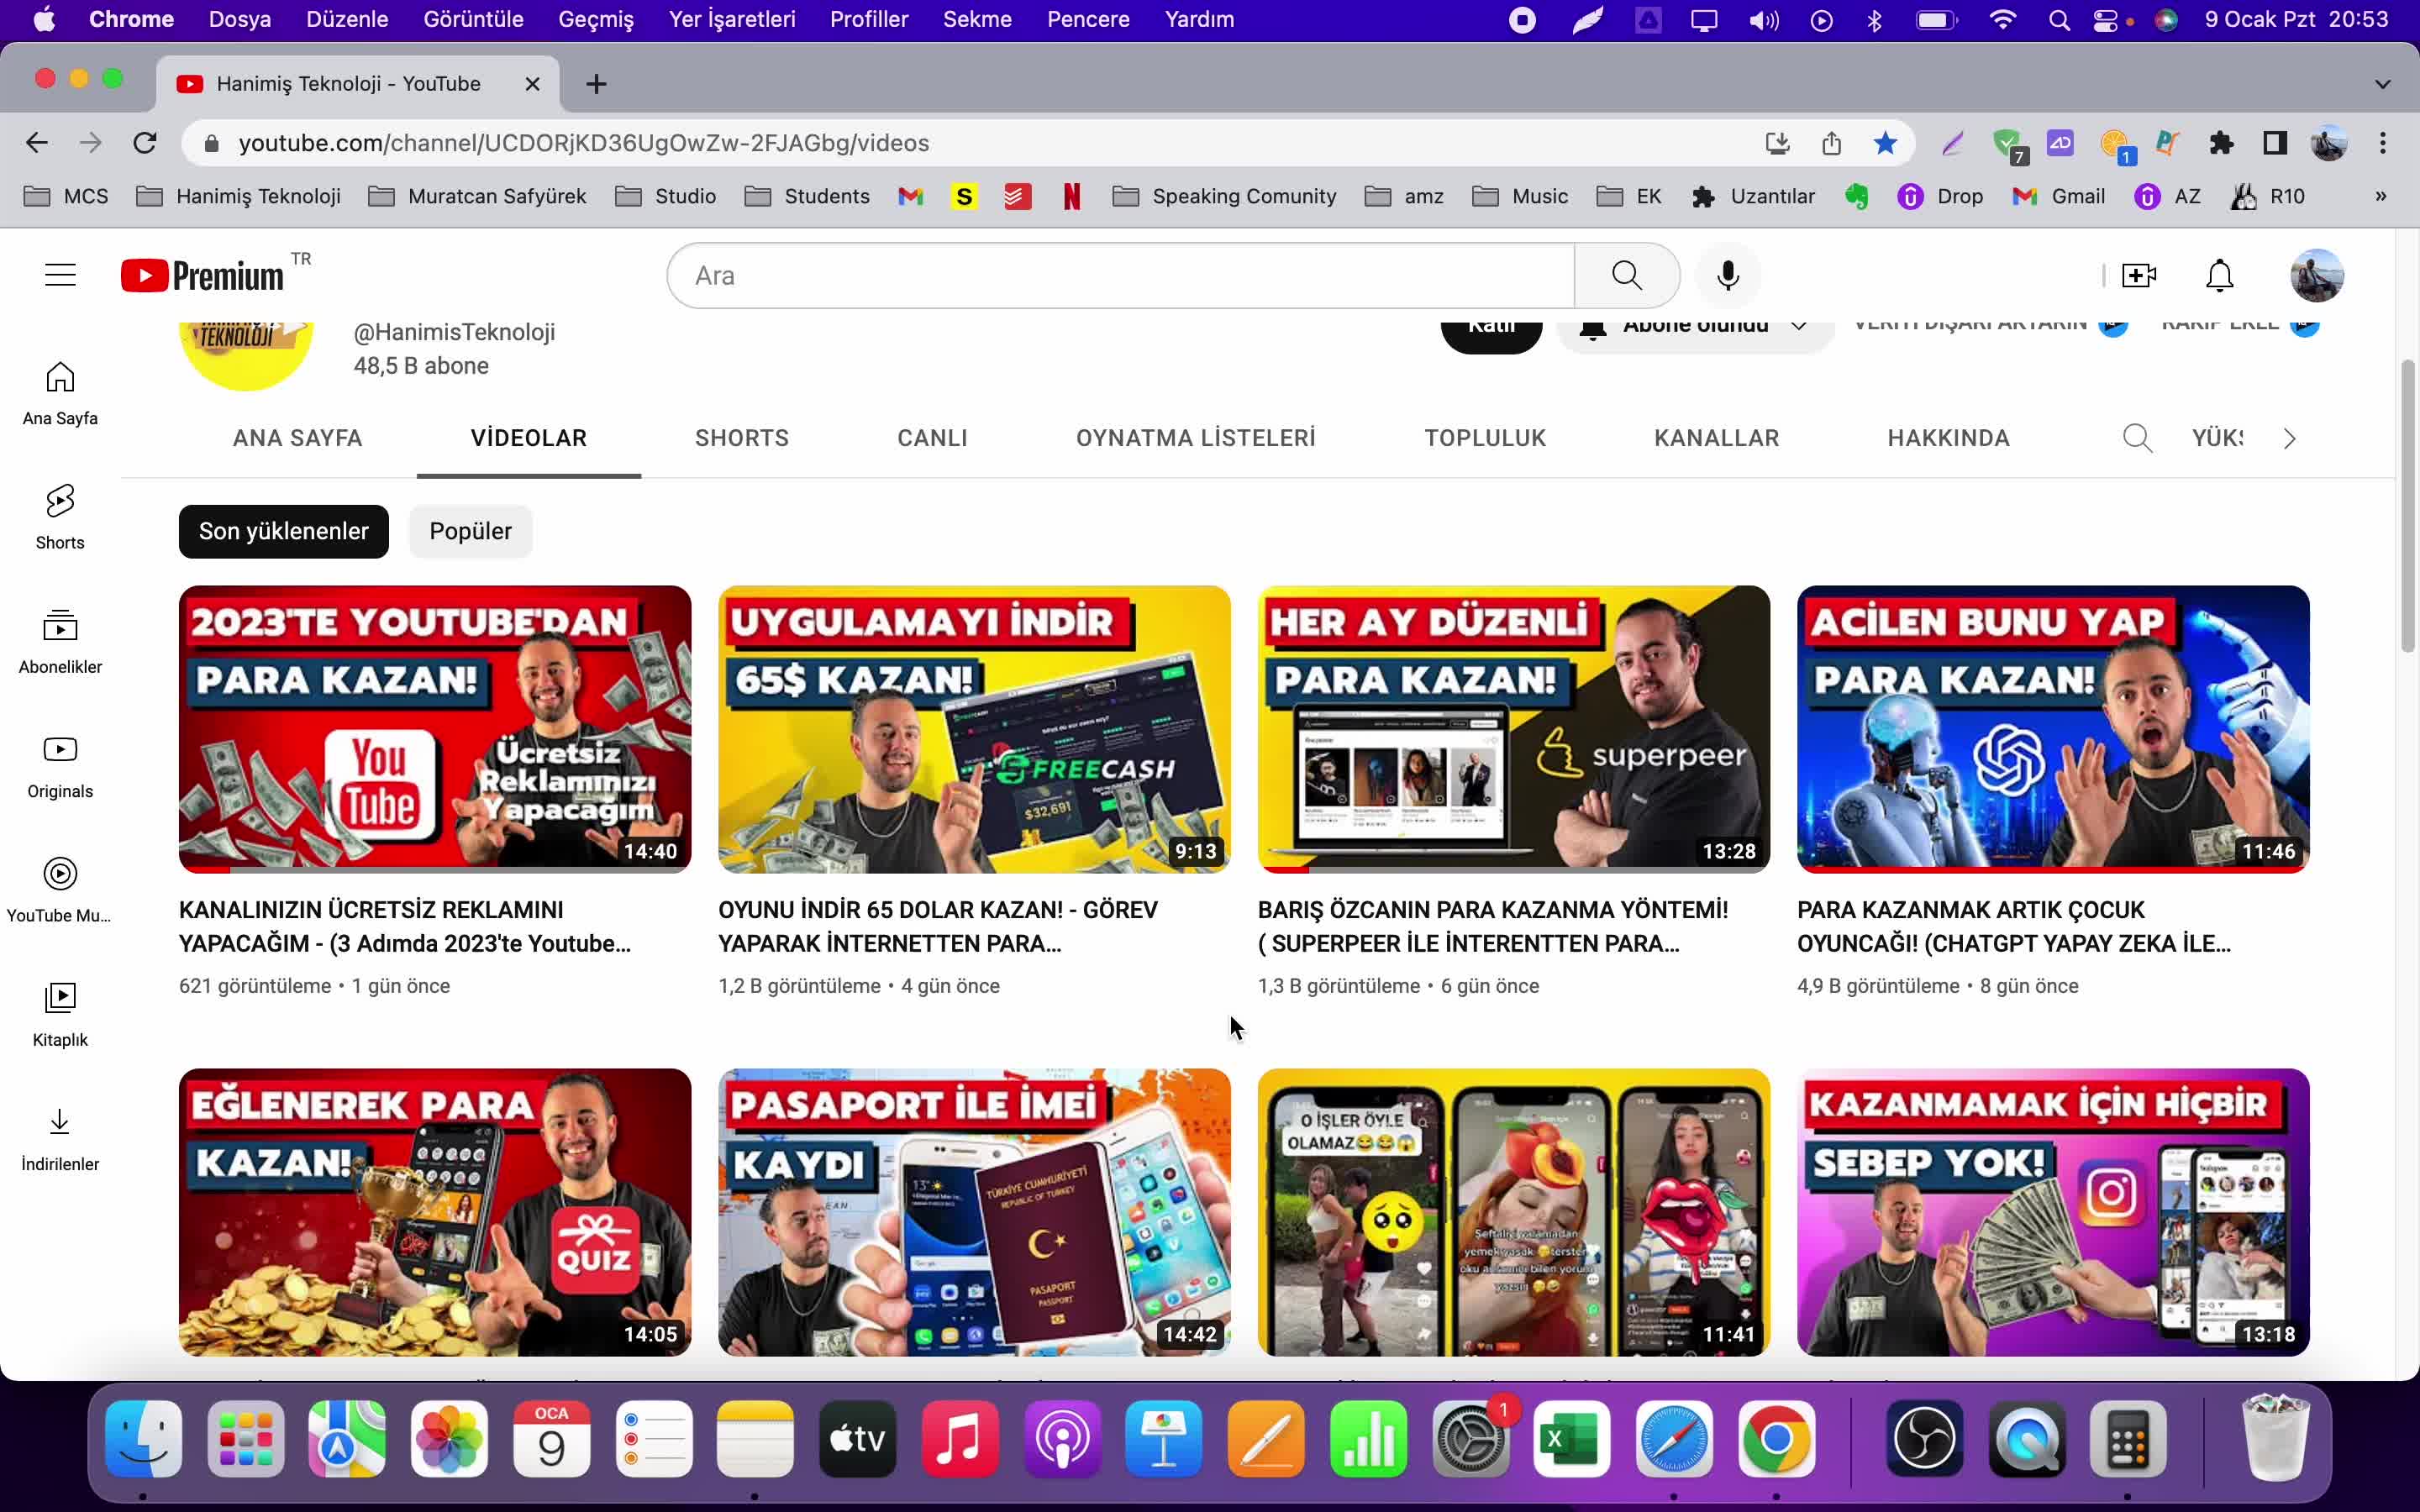Open the tab search dropdown arrow in Chrome
Screen dimensions: 2420x1512
pos(2383,84)
